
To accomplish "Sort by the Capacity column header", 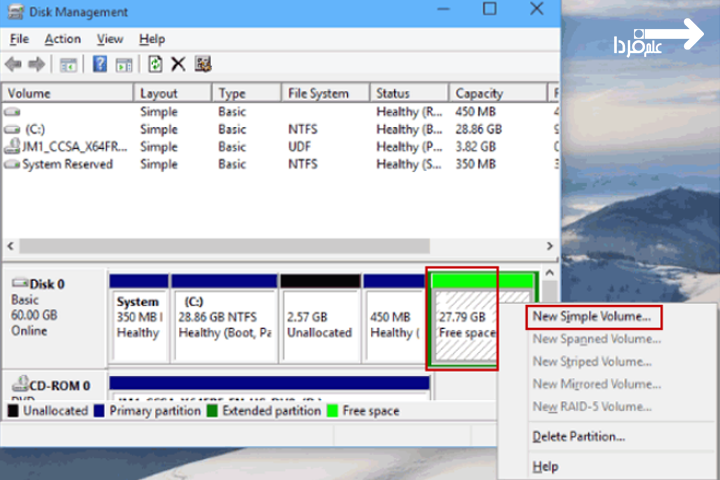I will [498, 93].
